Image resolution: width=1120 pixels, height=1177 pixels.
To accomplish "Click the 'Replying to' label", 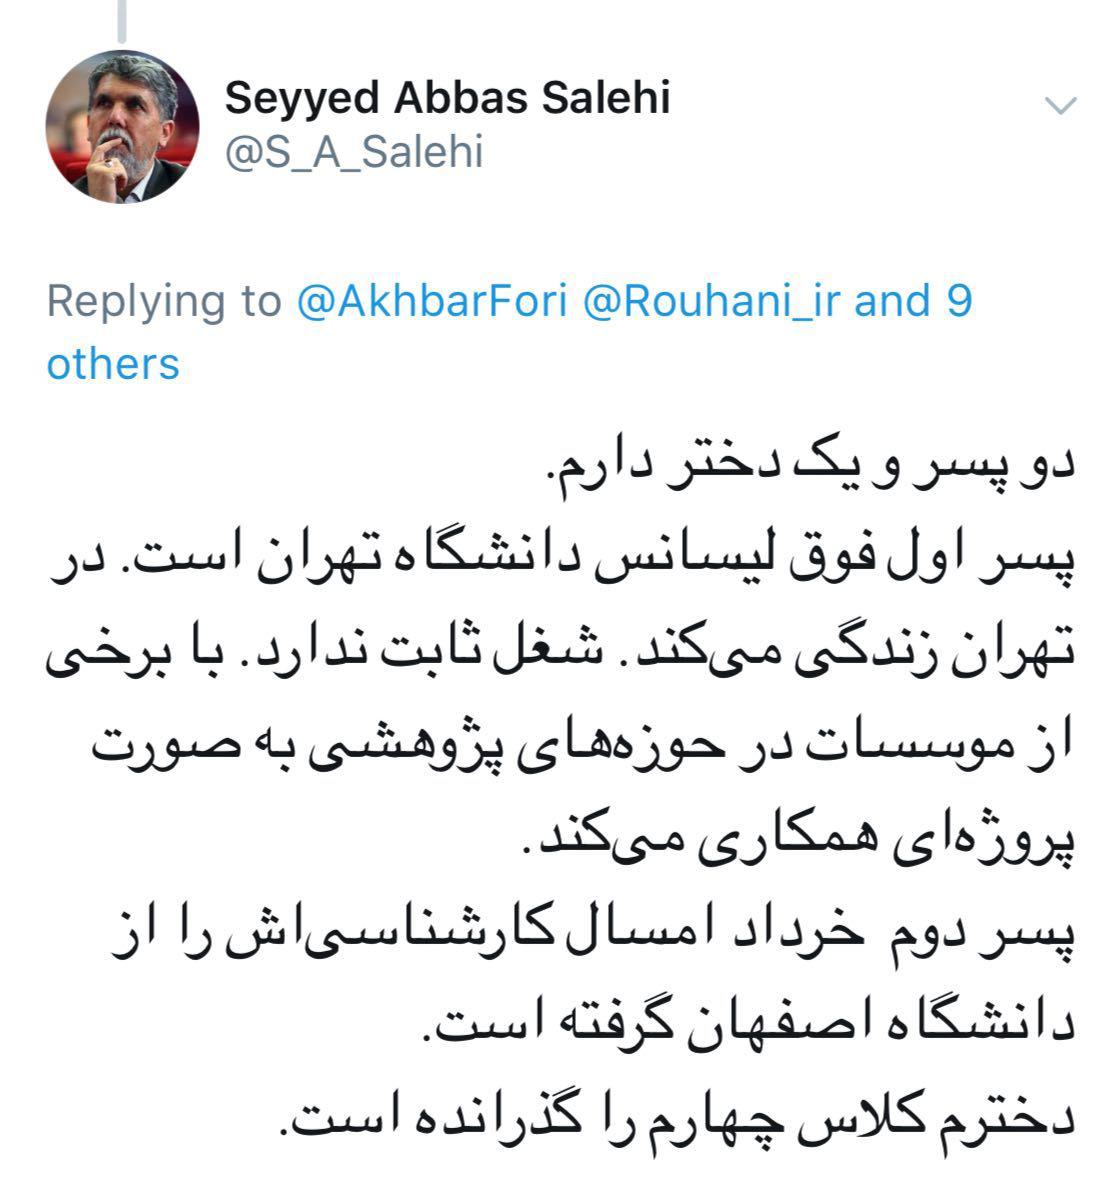I will point(164,301).
